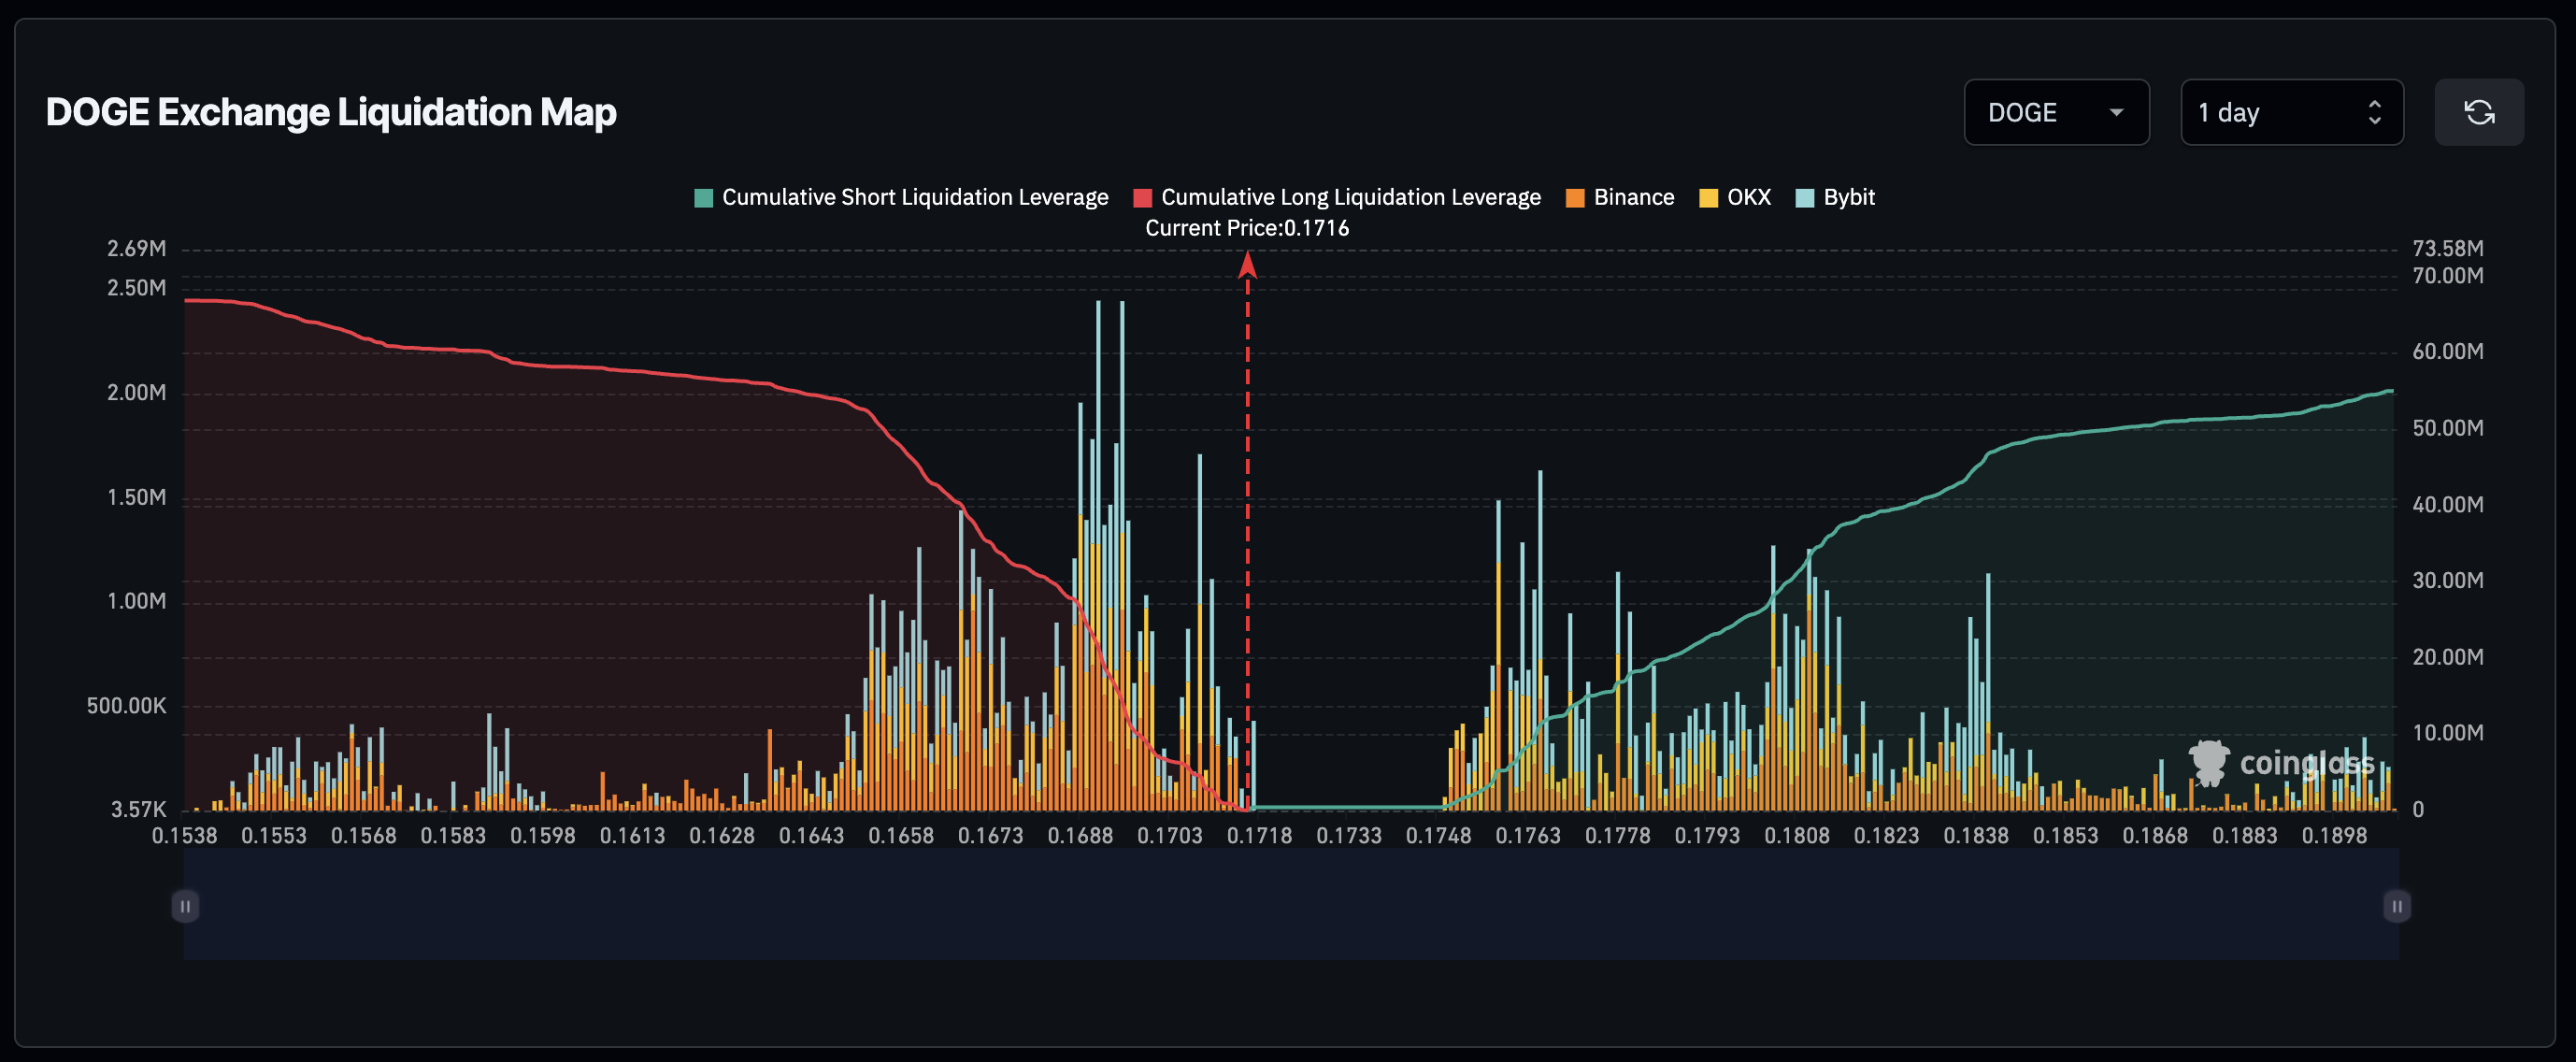
Task: Click the 1 day up-down chevrons
Action: click(x=2374, y=112)
